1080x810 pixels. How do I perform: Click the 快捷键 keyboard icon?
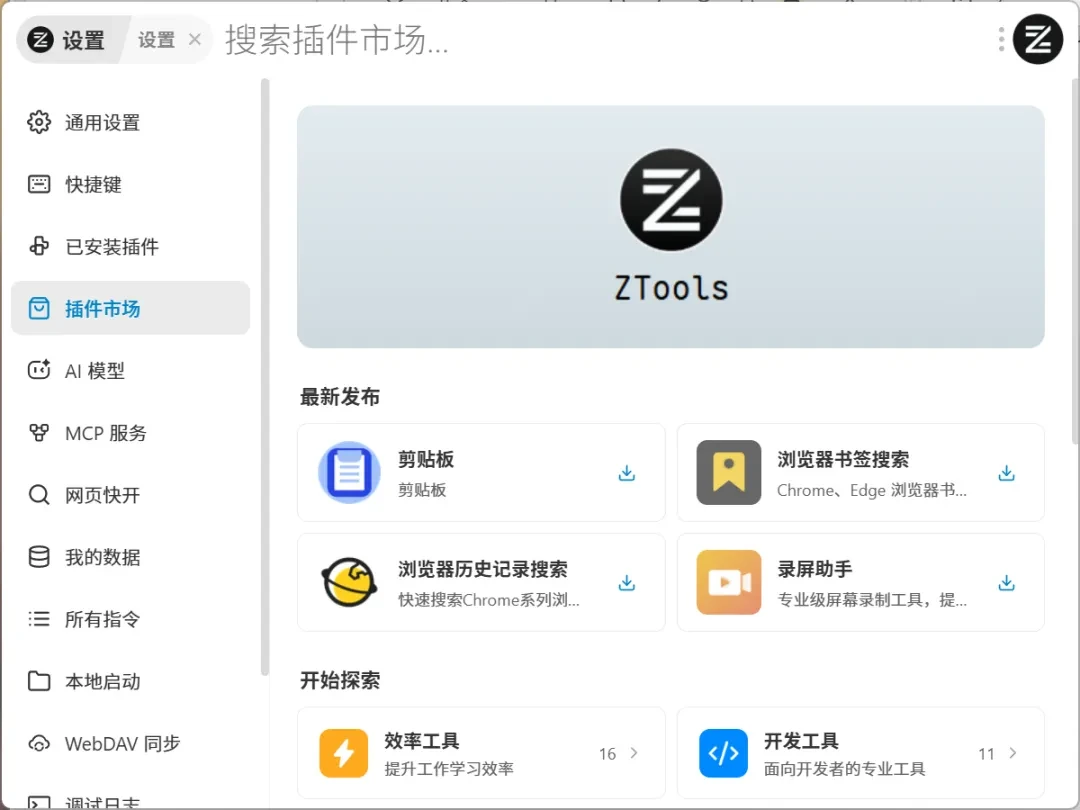coord(39,184)
